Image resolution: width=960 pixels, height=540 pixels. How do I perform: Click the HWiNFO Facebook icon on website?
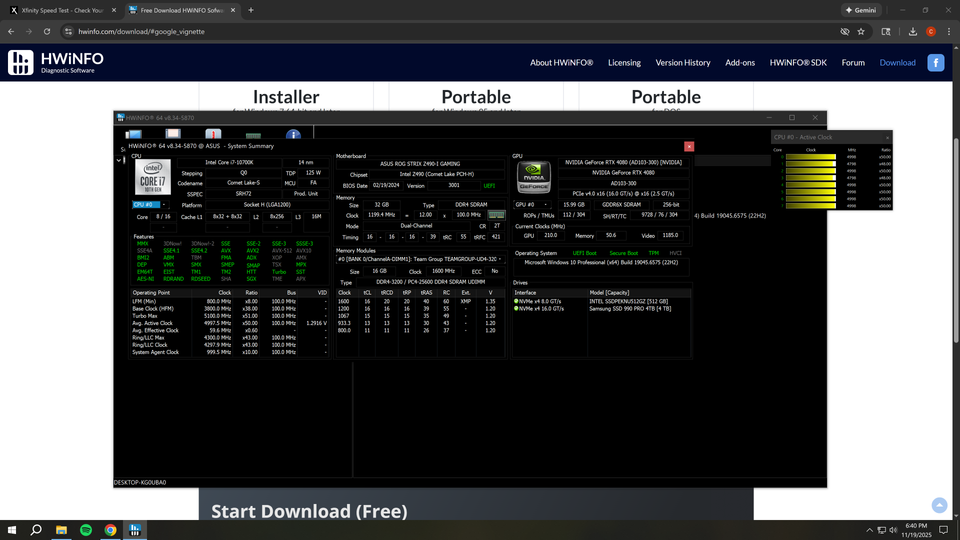[x=936, y=62]
